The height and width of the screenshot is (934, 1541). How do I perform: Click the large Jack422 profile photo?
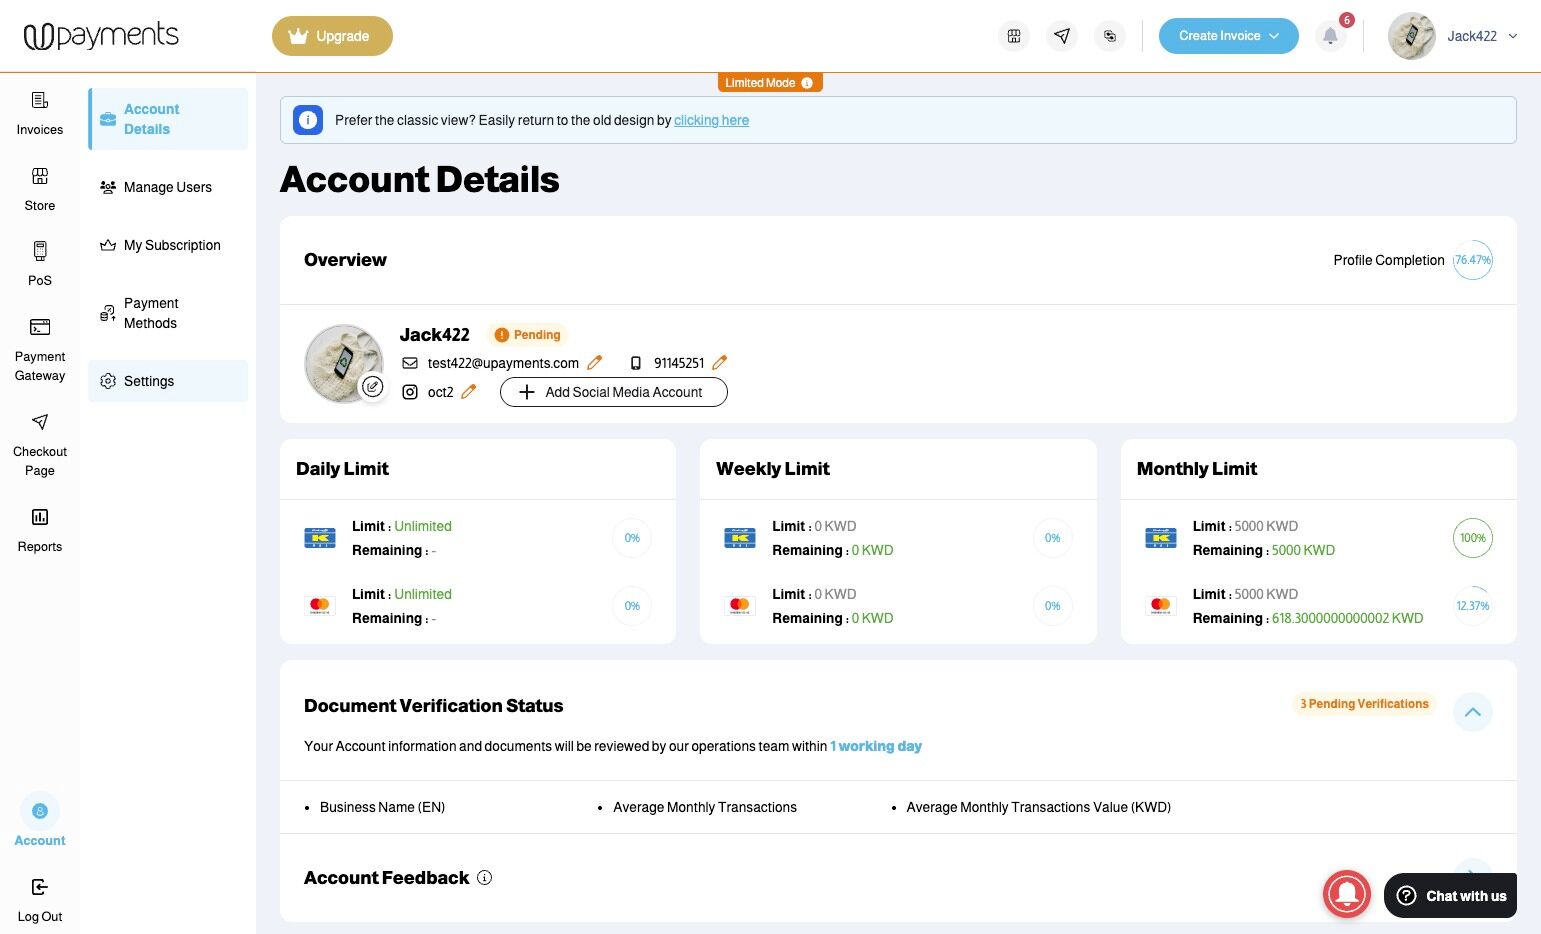[x=344, y=363]
